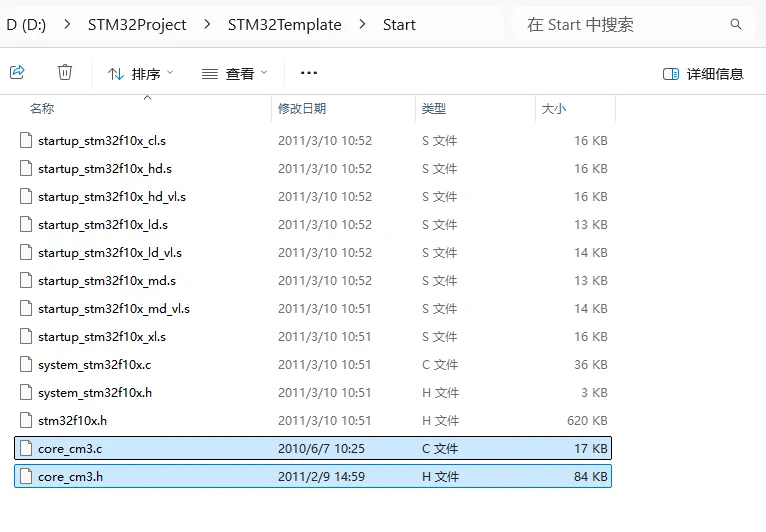Click the Start breadcrumb segment
This screenshot has width=766, height=532.
coord(399,24)
